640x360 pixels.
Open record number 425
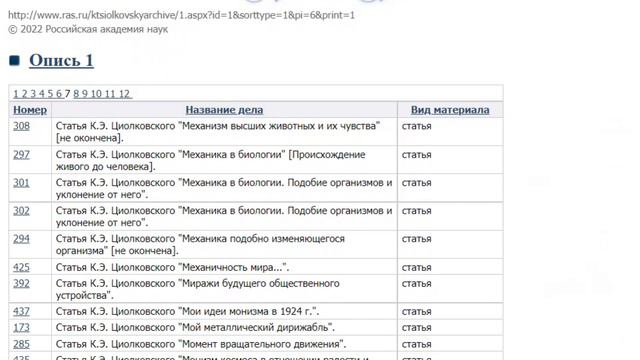pos(21,267)
